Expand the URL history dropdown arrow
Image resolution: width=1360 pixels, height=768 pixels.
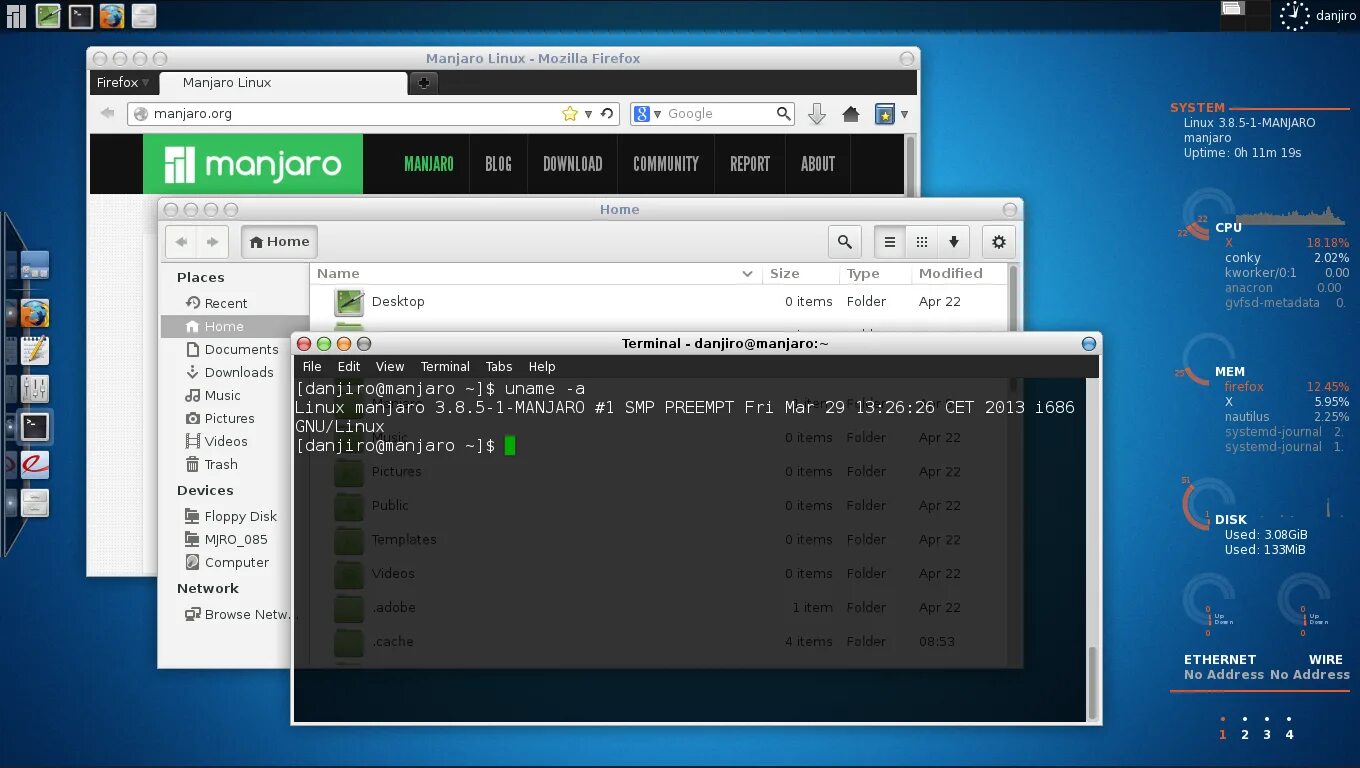pyautogui.click(x=589, y=114)
